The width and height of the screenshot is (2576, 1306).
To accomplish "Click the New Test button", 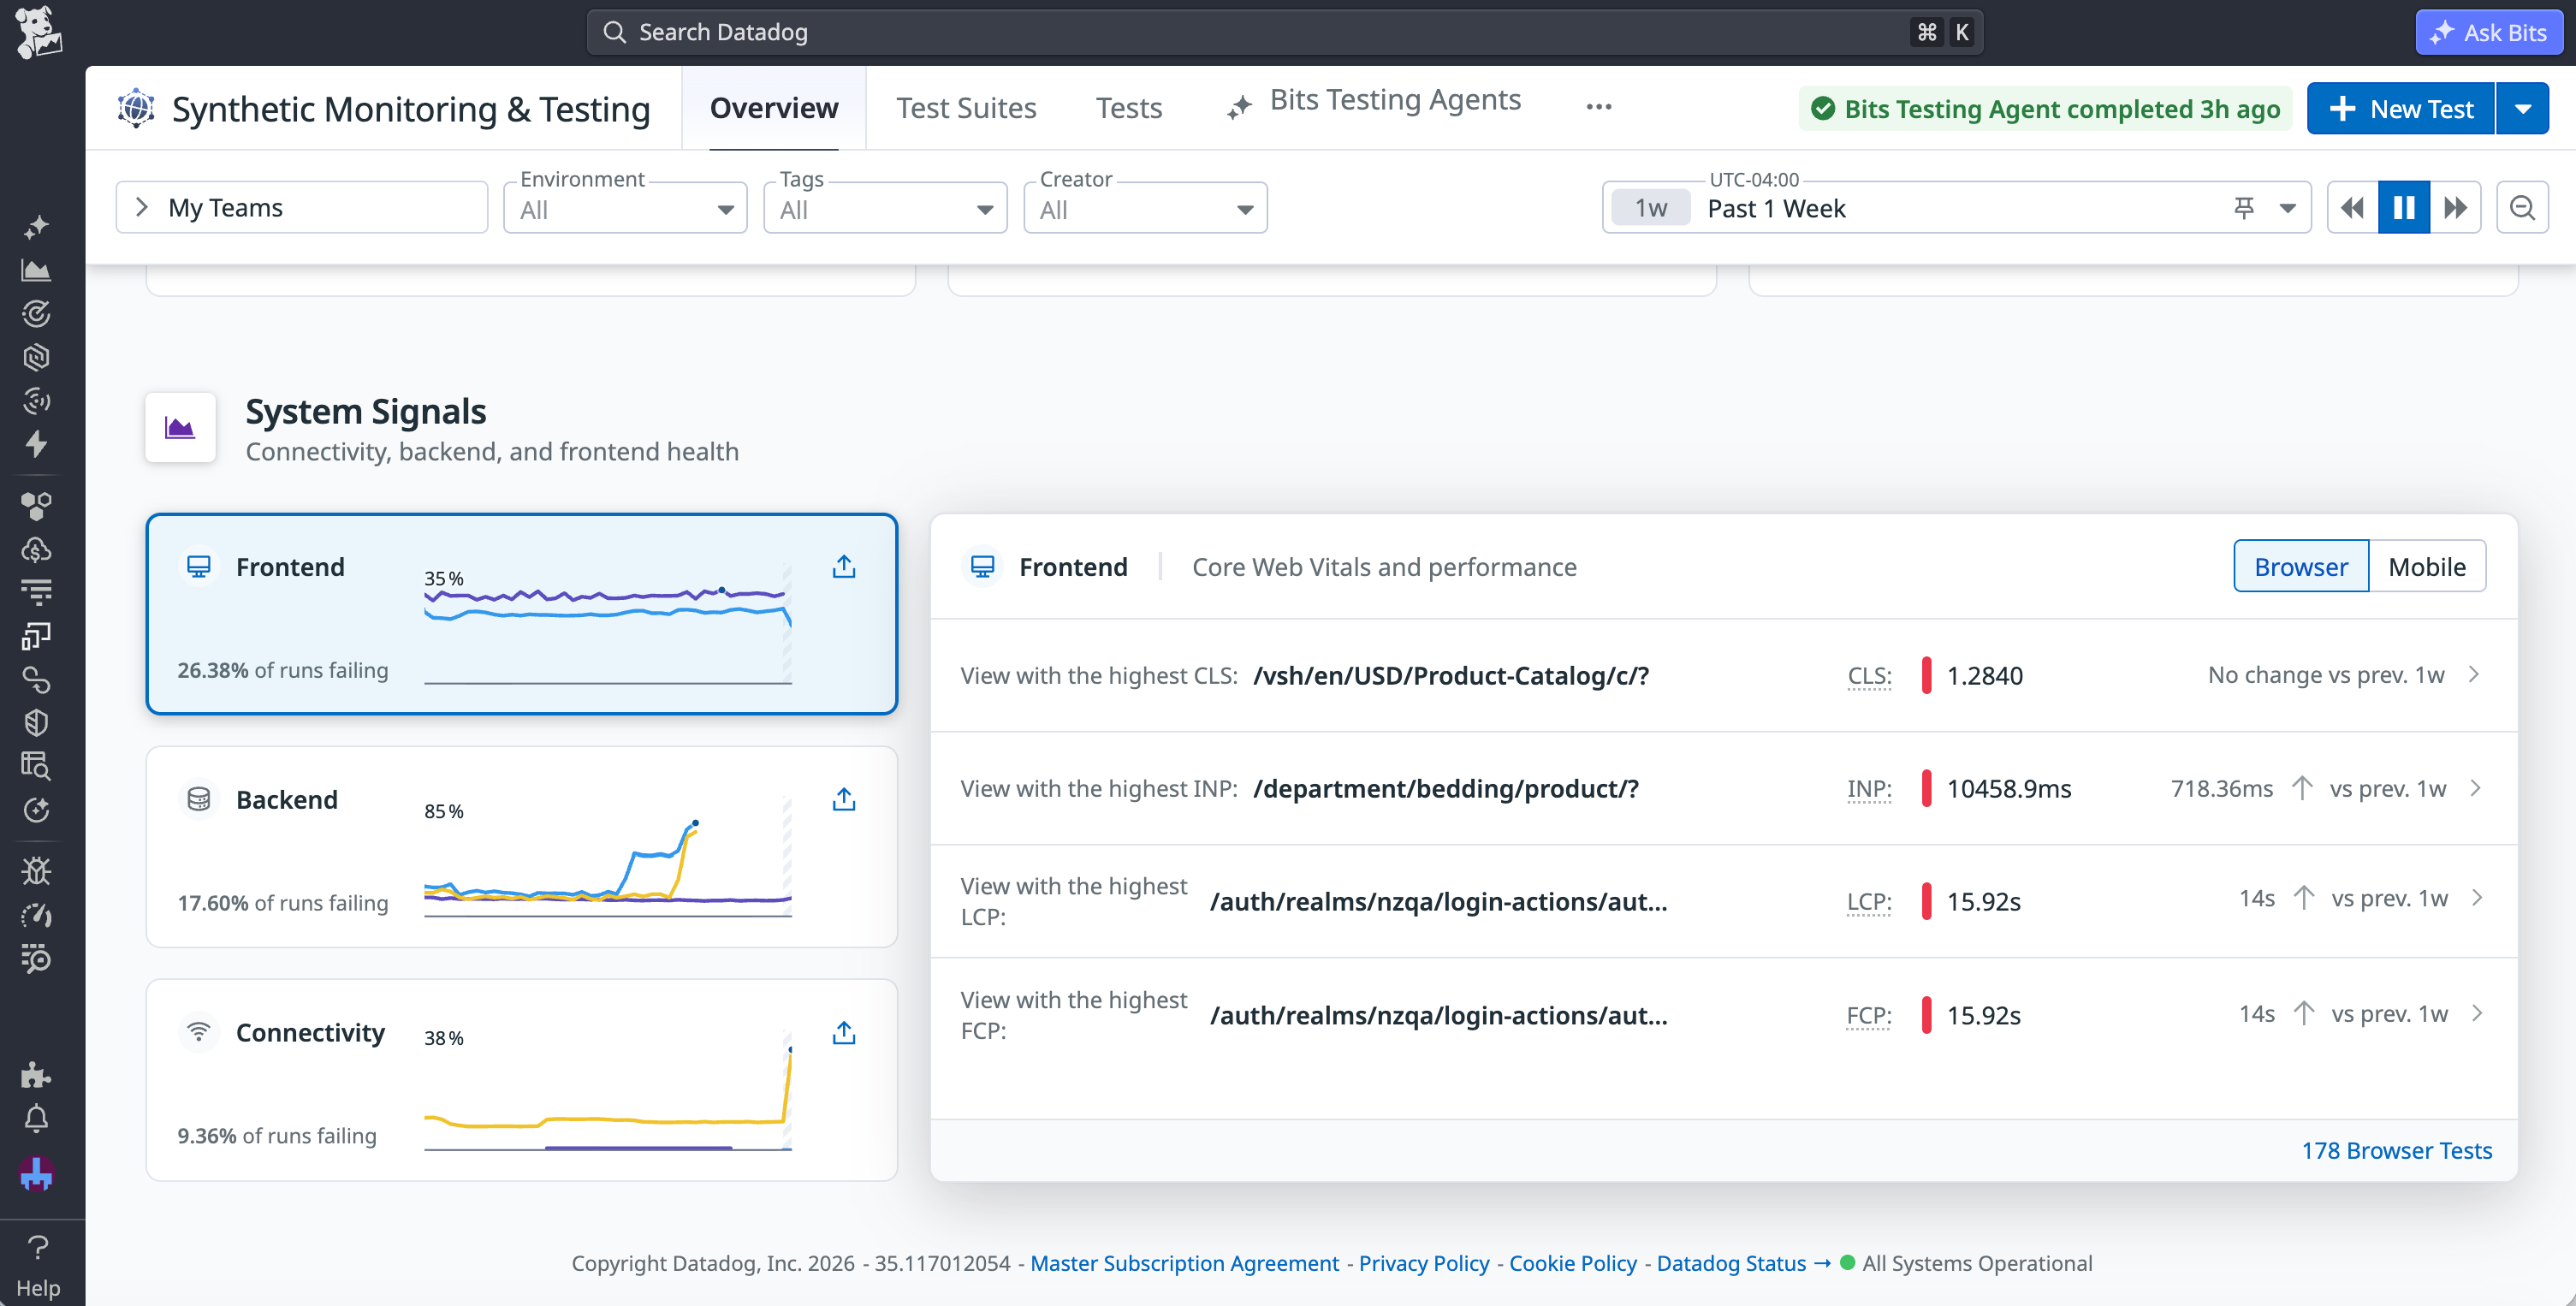I will pos(2401,108).
